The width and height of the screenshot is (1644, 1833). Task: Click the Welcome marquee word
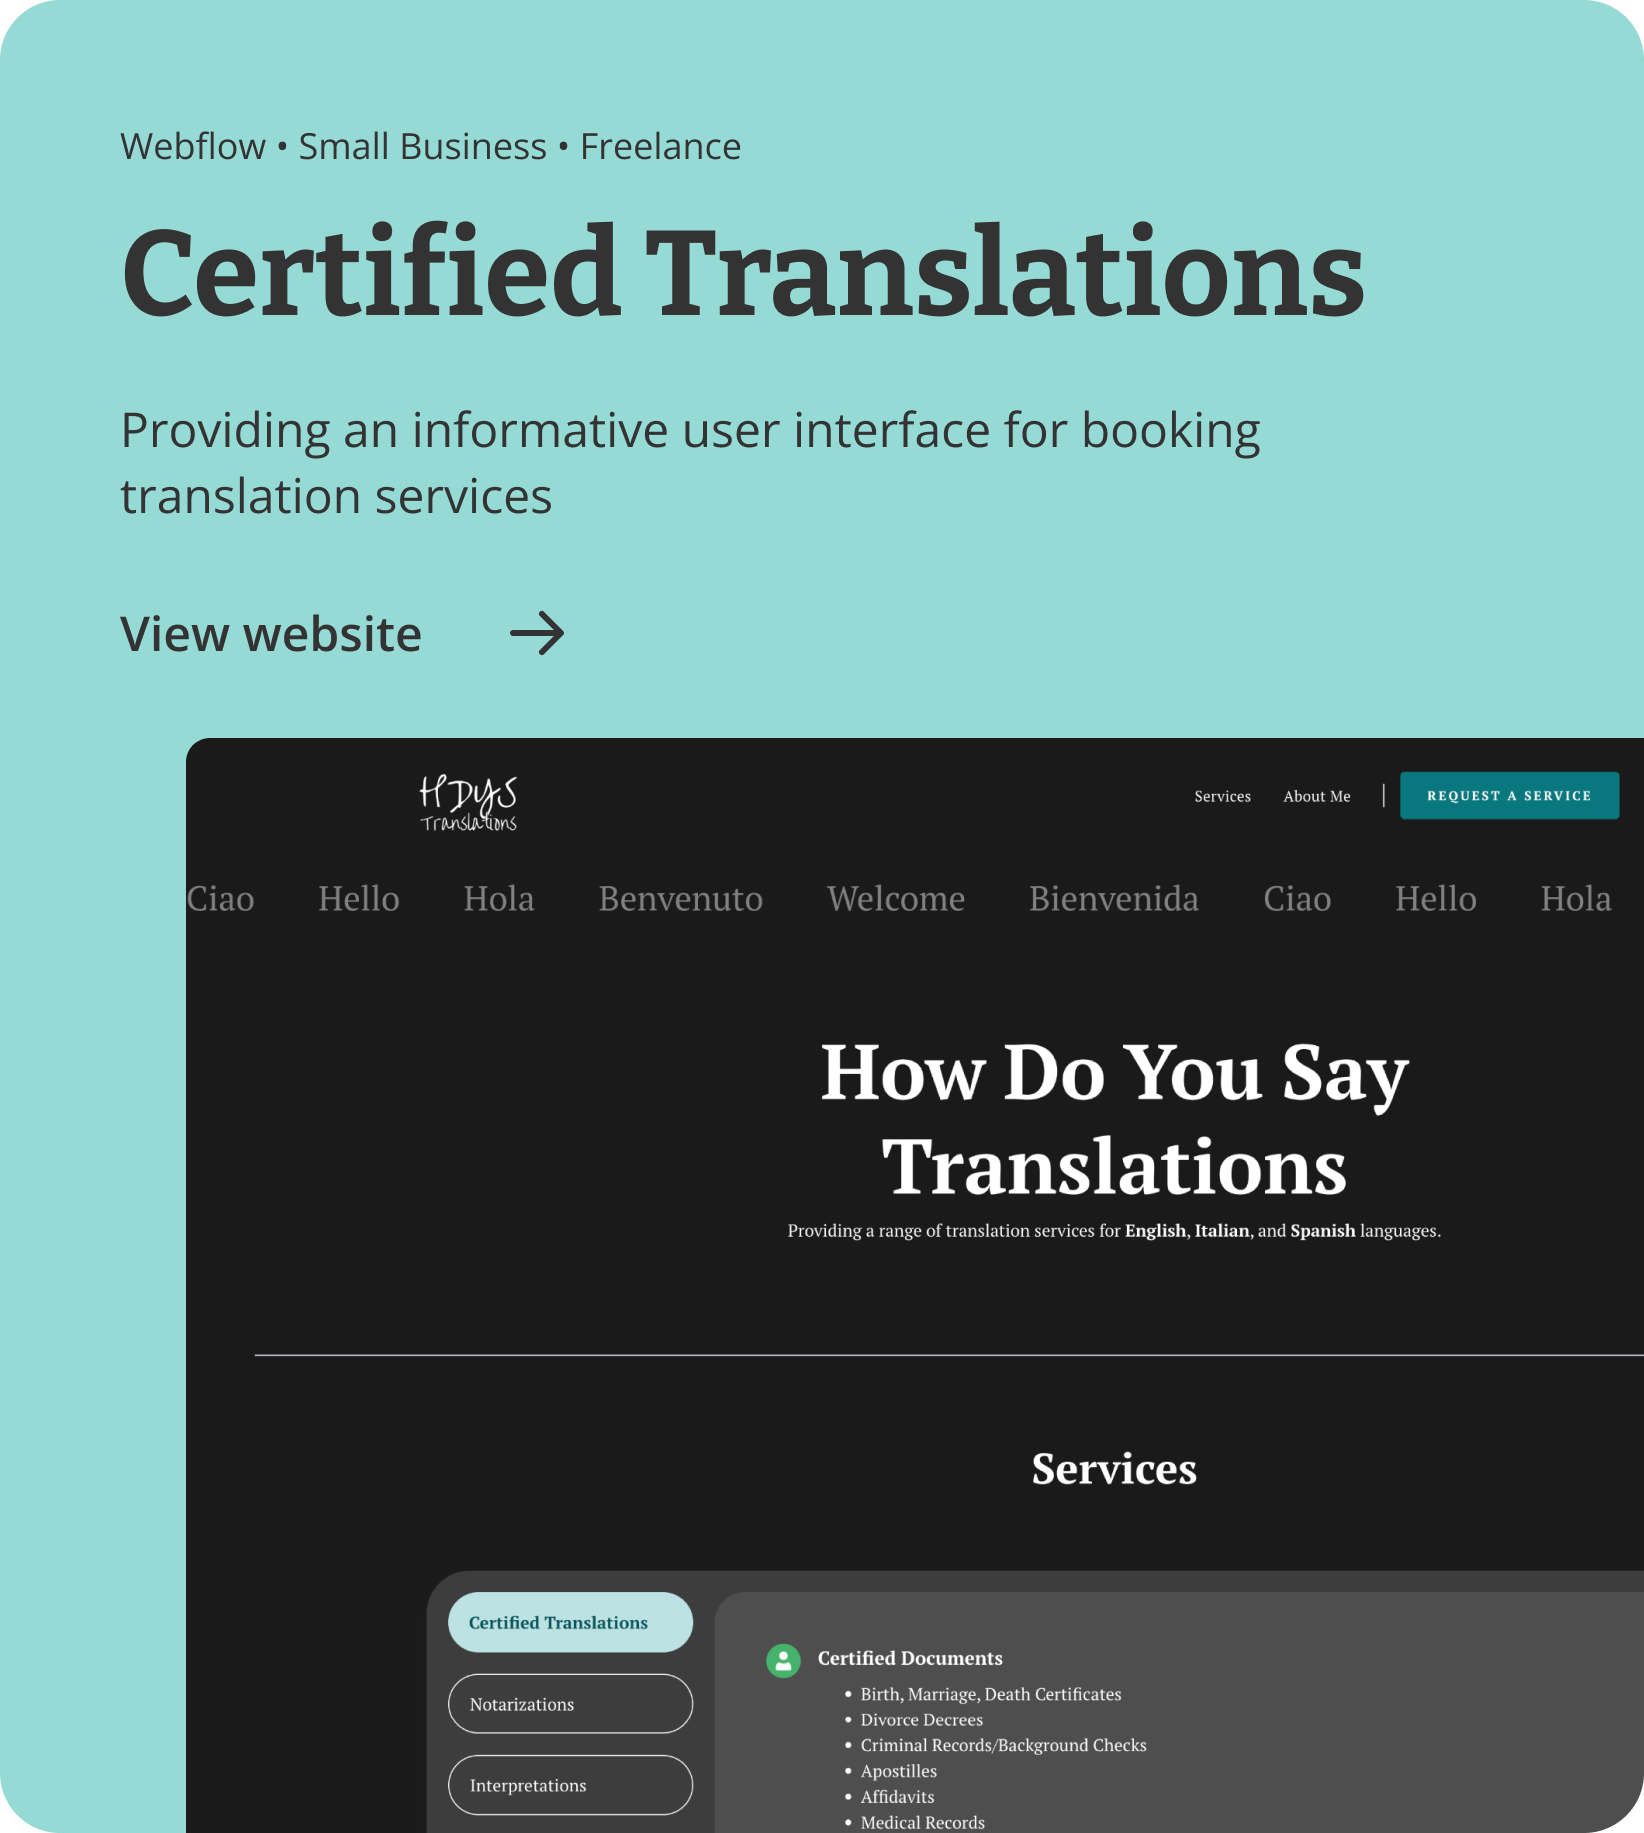click(896, 899)
